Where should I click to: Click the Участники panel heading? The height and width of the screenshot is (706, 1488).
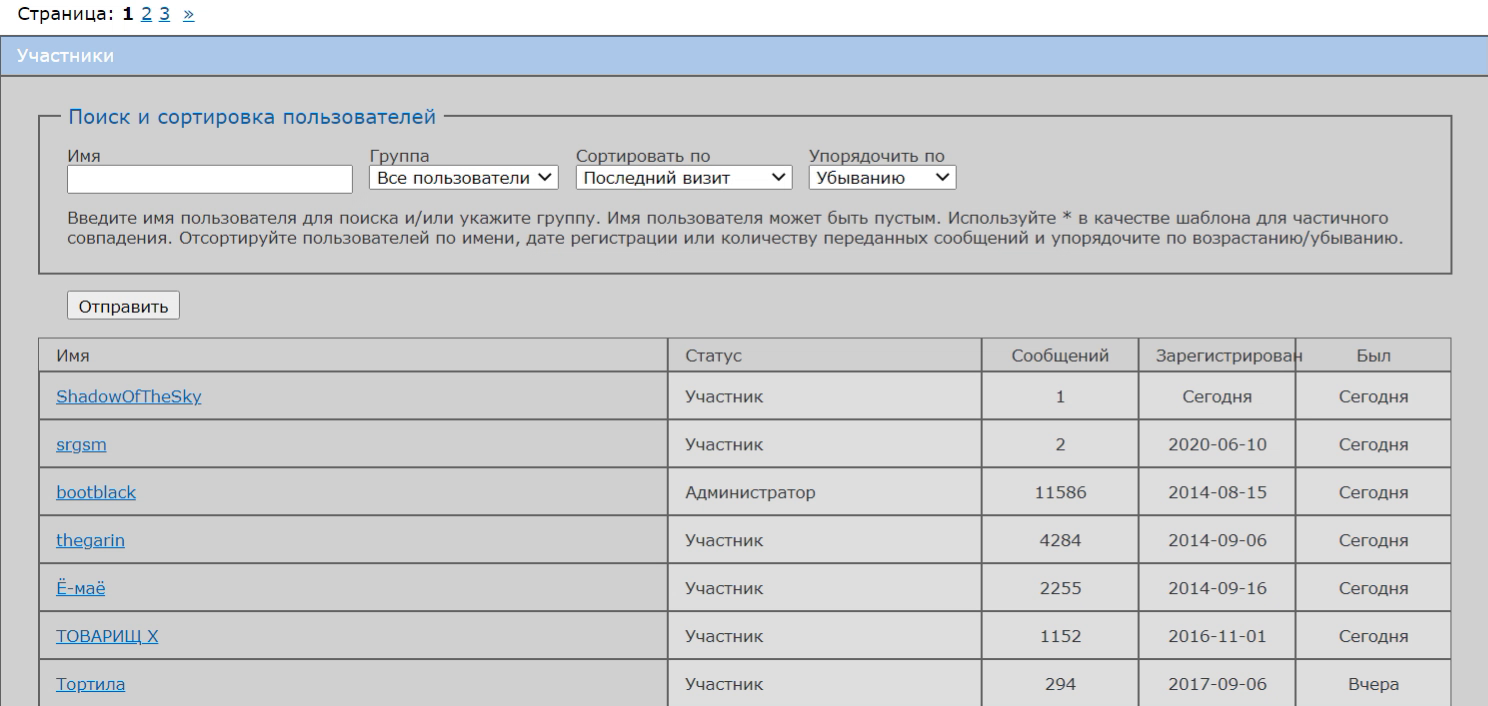coord(65,56)
